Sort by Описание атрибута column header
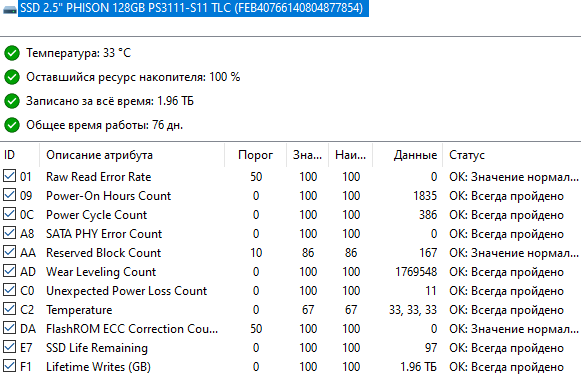Viewport: 581px width, 378px height. (x=132, y=155)
